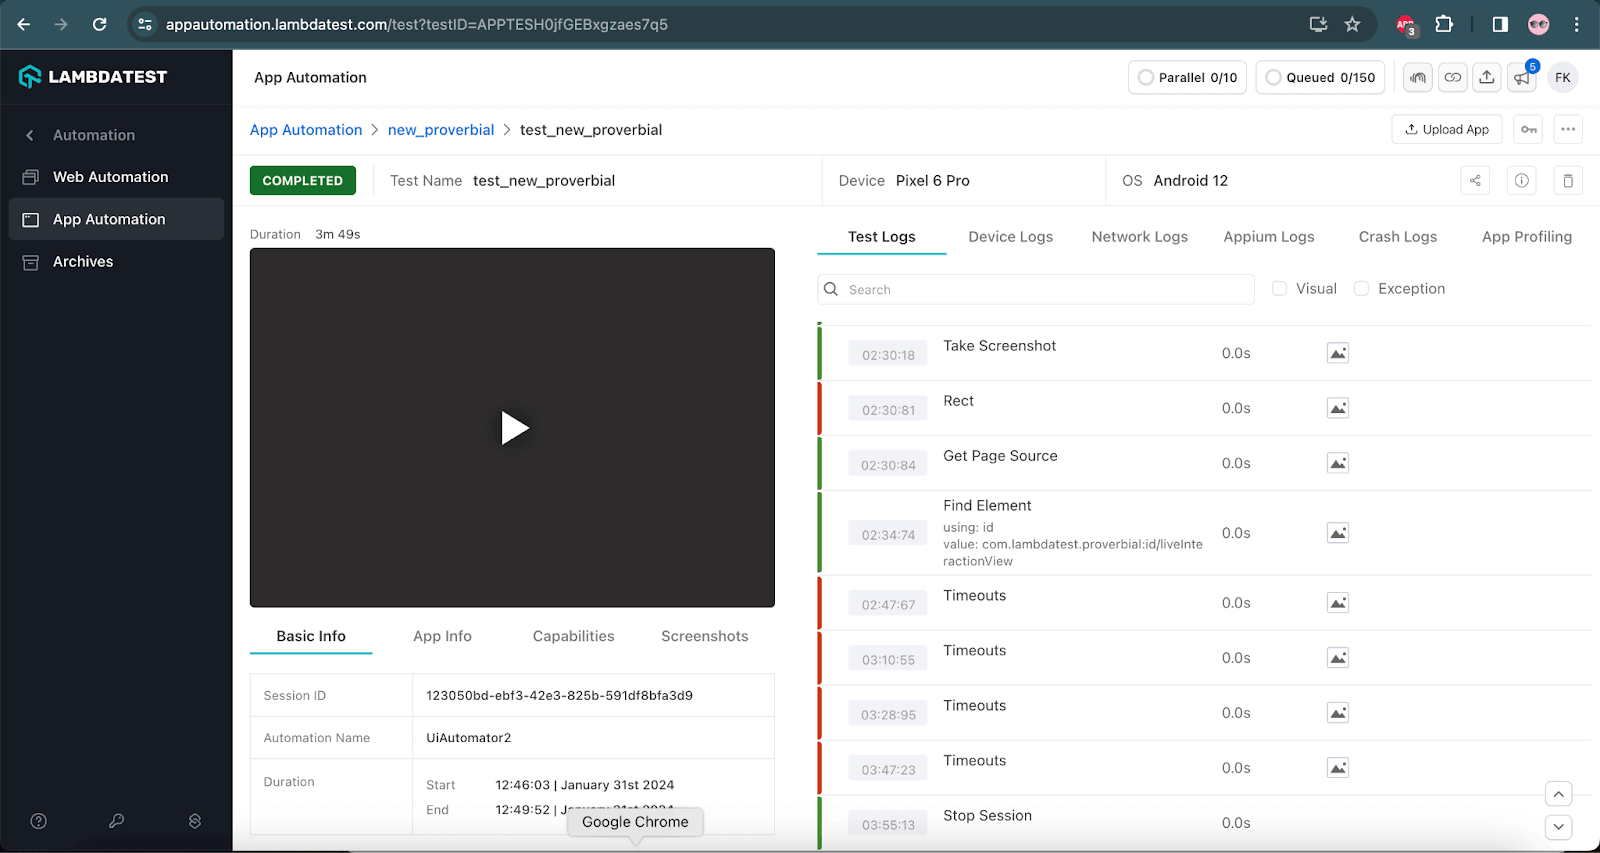
Task: Switch to the Network Logs tab
Action: (1139, 237)
